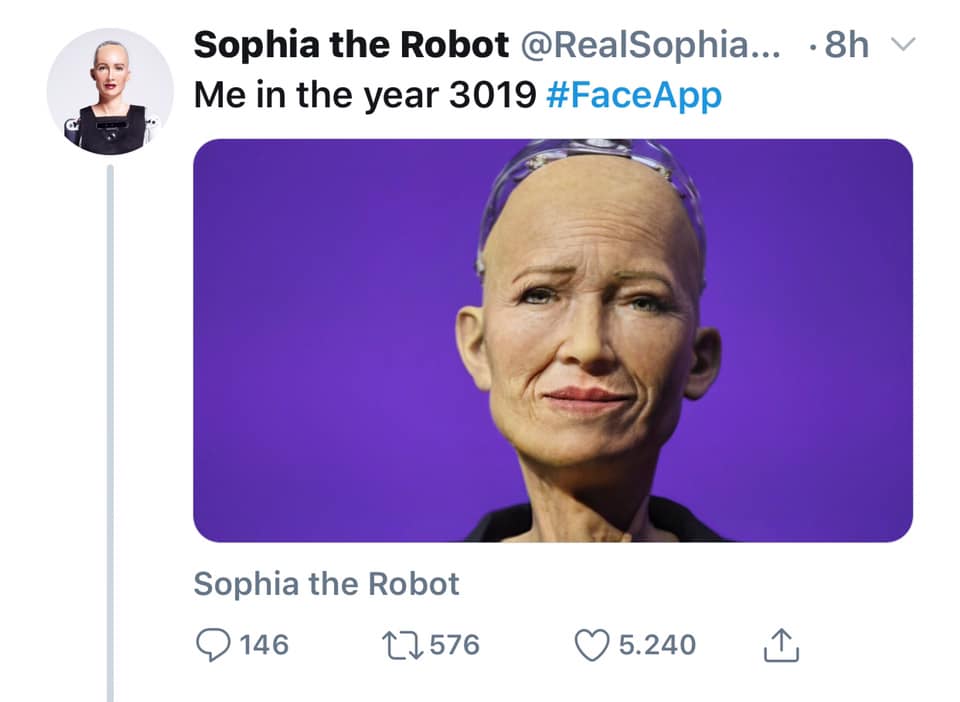
Task: Like the tweet with the heart icon
Action: pyautogui.click(x=591, y=646)
